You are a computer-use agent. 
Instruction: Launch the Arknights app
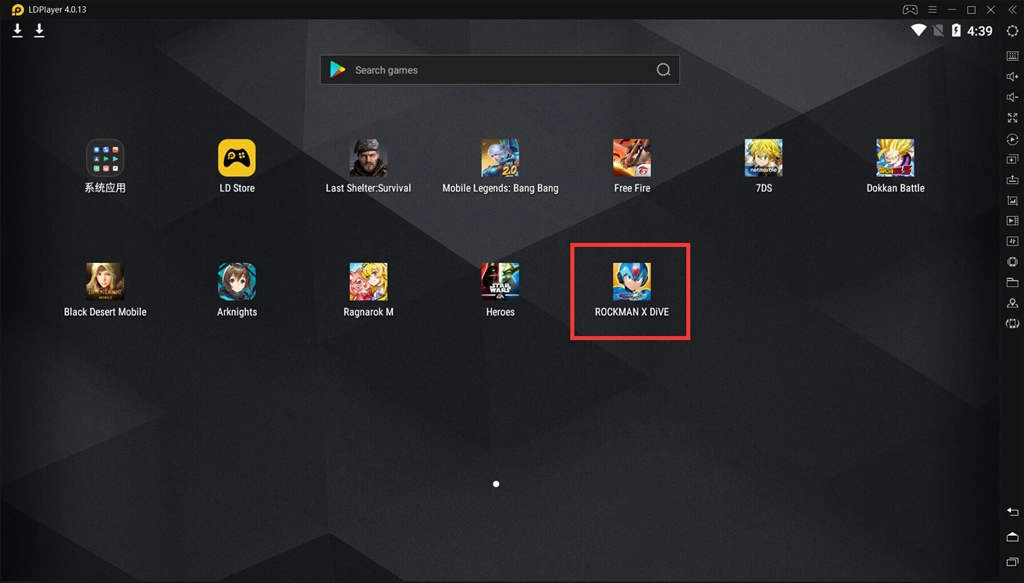tap(236, 281)
